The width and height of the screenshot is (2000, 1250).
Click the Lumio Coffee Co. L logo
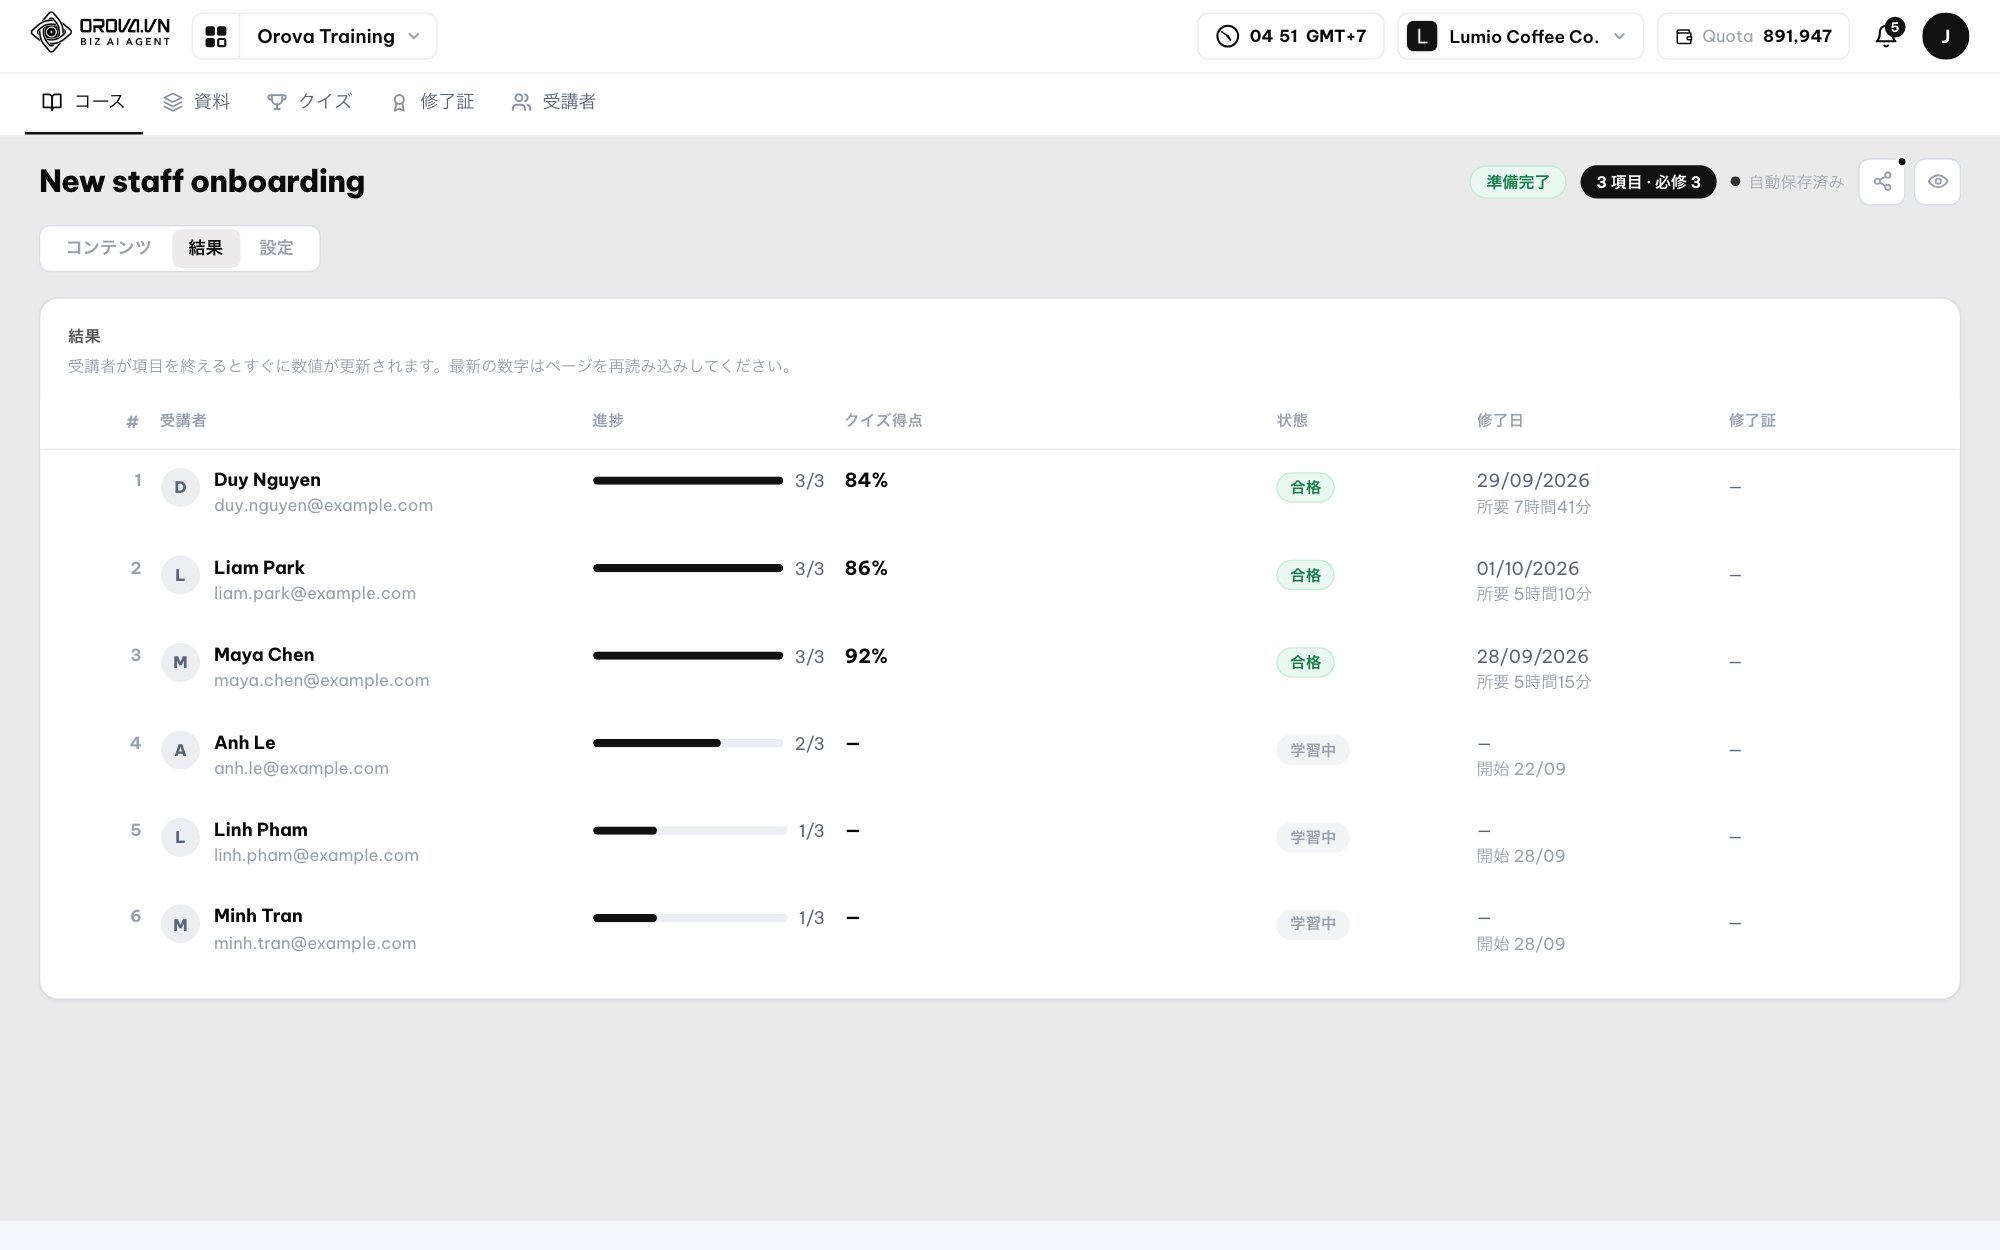1421,37
